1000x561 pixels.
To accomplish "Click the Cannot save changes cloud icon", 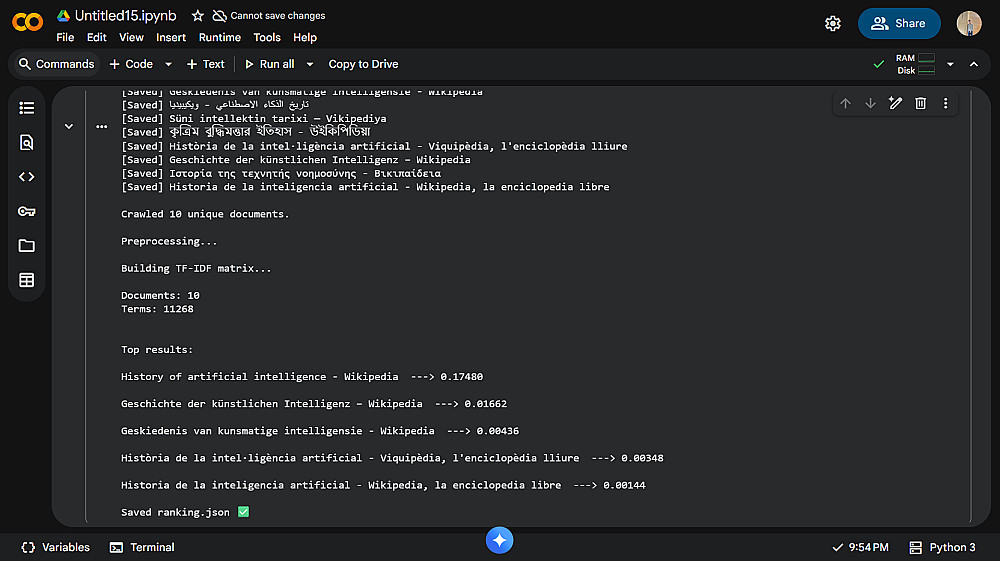I will coord(219,16).
